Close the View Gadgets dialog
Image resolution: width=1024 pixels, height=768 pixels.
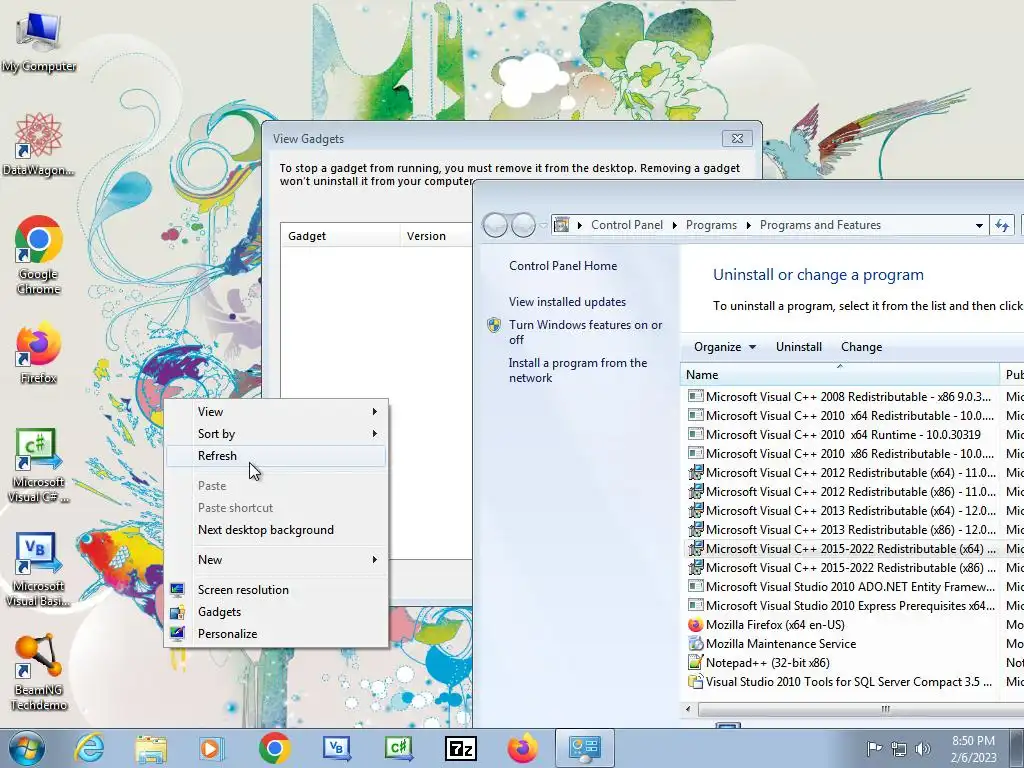[x=737, y=138]
